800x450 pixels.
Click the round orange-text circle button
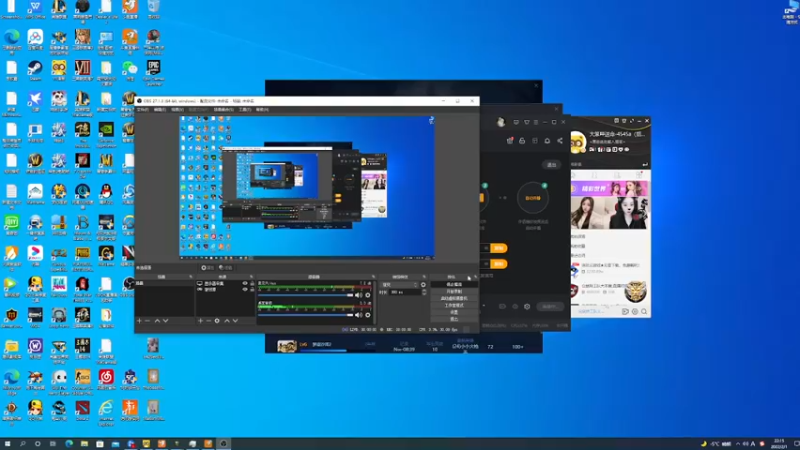[533, 198]
